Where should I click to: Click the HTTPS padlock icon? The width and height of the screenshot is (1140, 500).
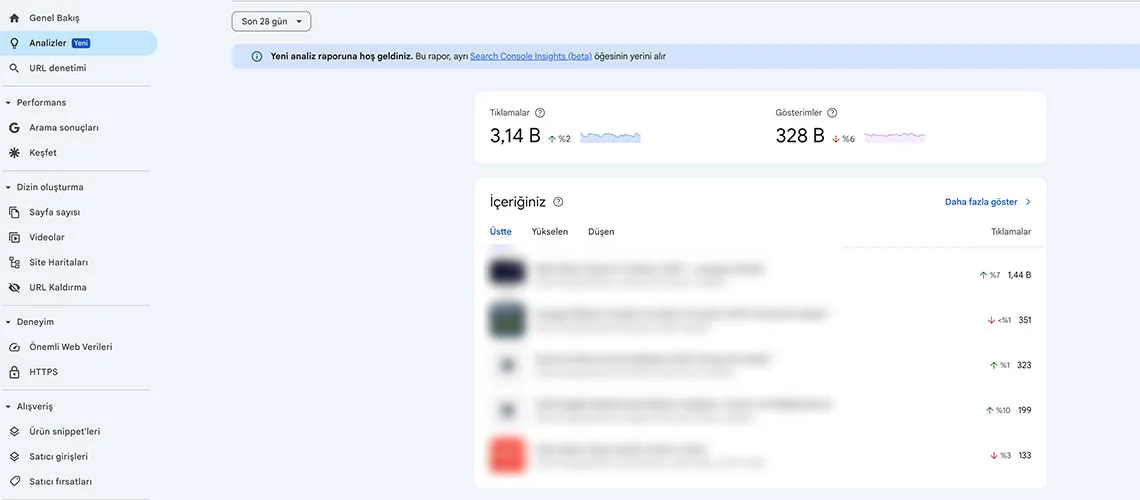(x=14, y=372)
